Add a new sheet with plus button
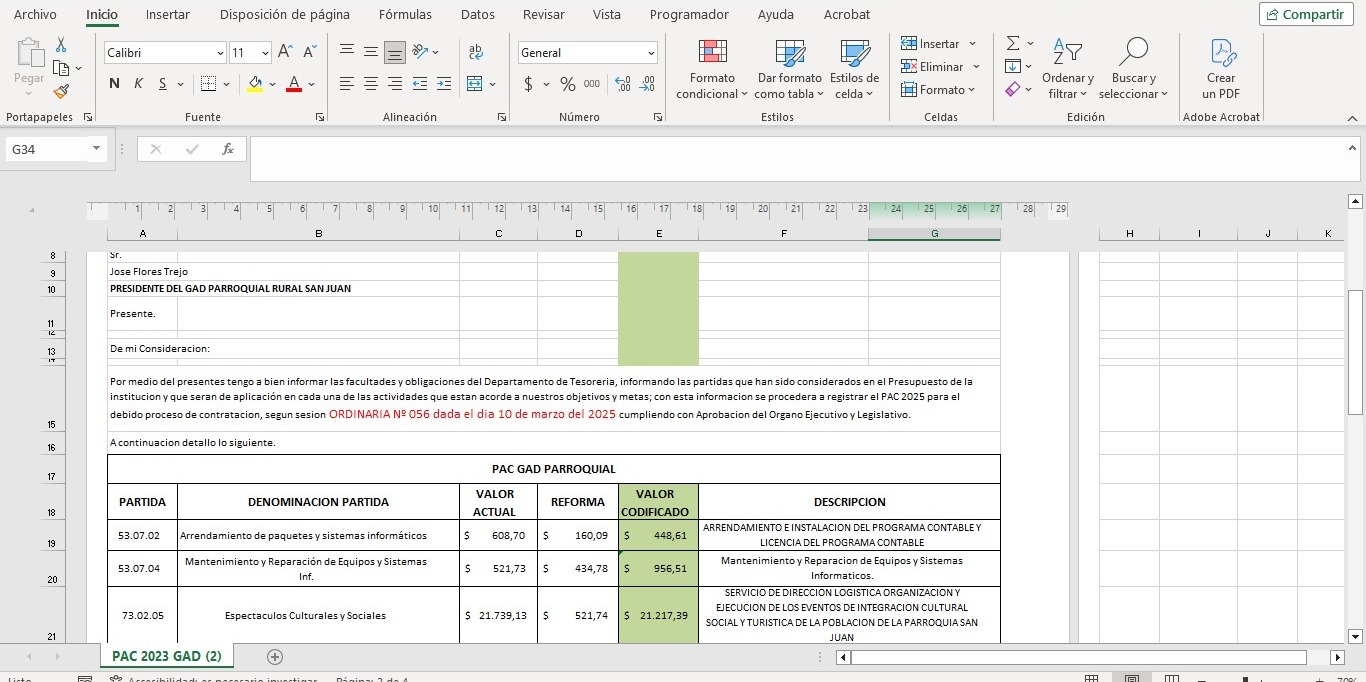 tap(275, 657)
